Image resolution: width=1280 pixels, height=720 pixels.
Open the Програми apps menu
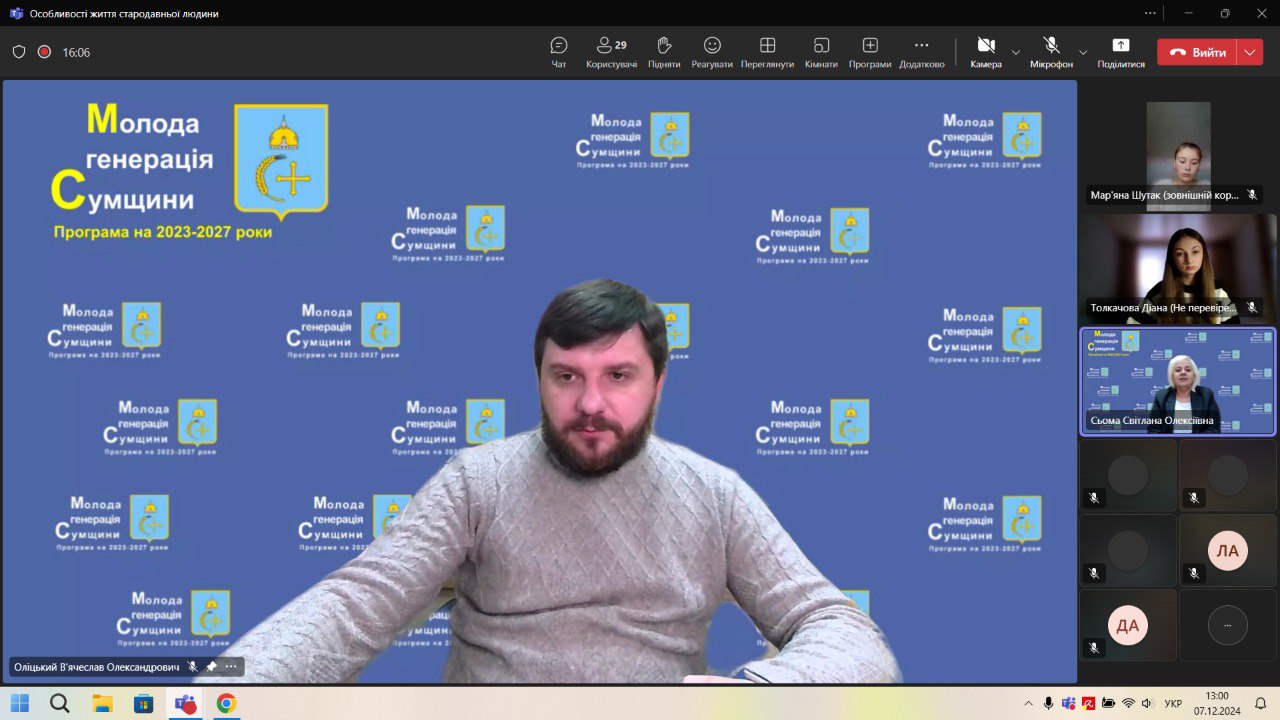tap(870, 52)
